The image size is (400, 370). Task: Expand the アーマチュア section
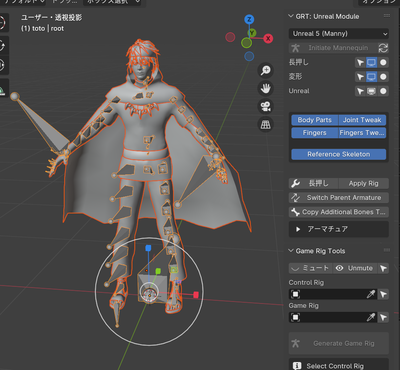pos(339,229)
